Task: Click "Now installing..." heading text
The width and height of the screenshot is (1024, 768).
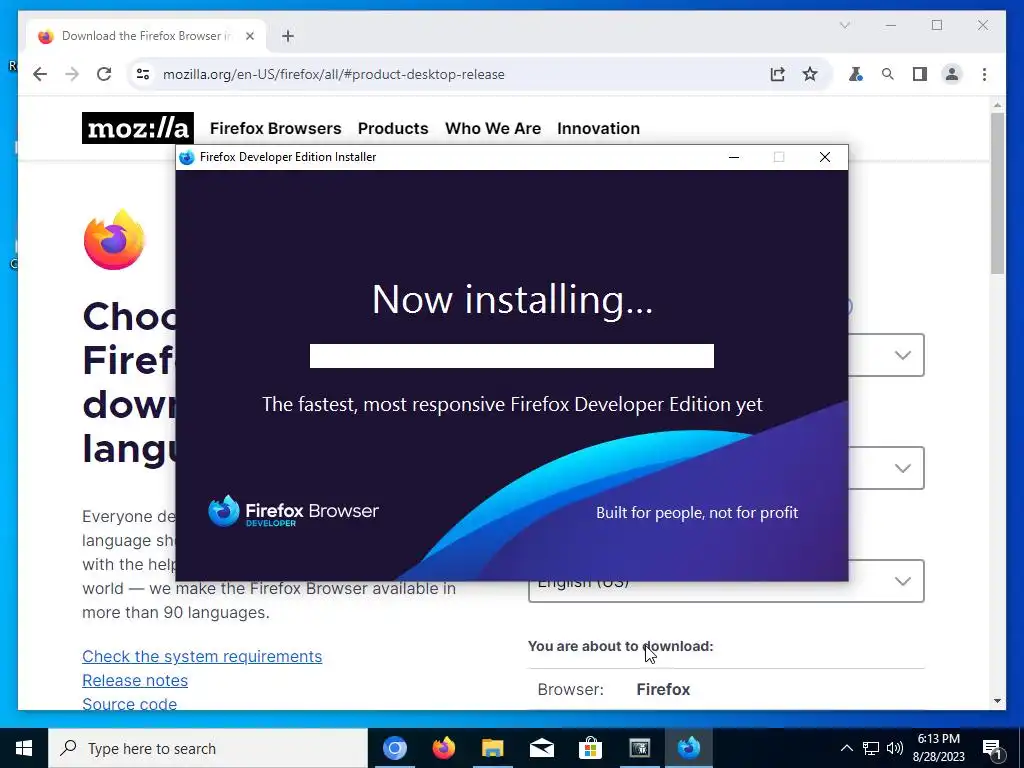Action: click(x=512, y=300)
